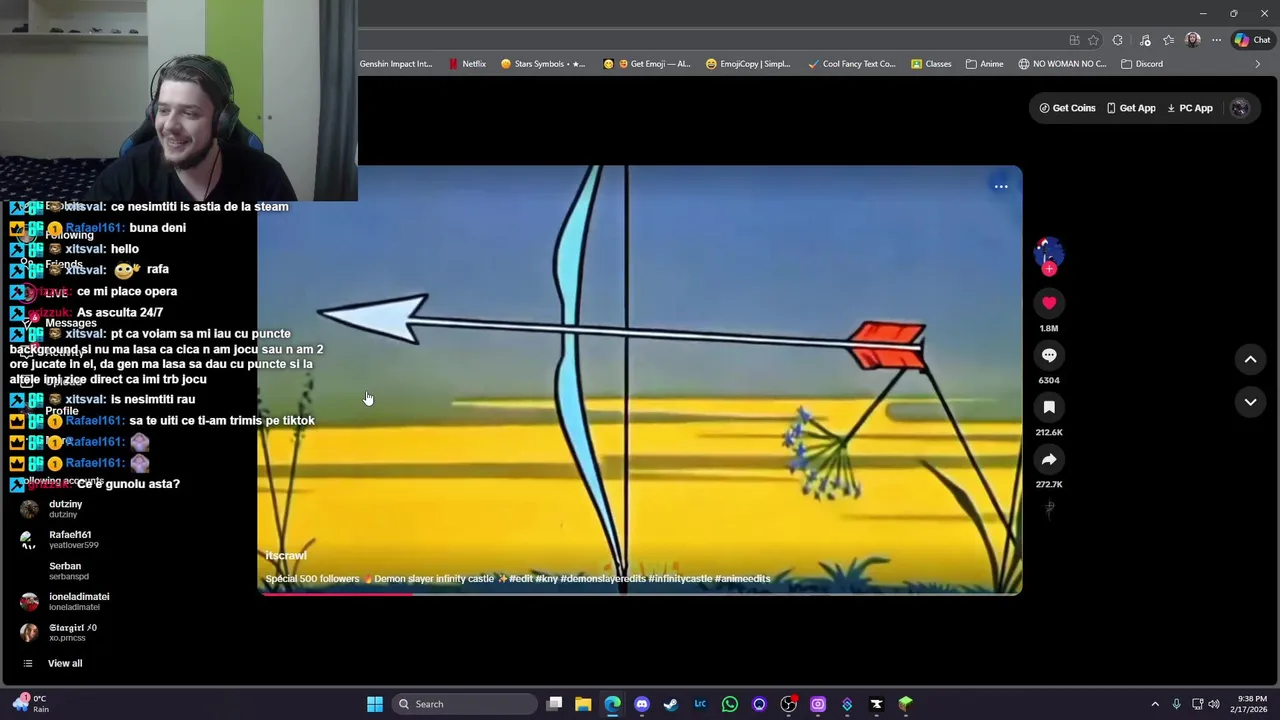The width and height of the screenshot is (1280, 720).
Task: Open Task View on the taskbar
Action: tap(554, 704)
